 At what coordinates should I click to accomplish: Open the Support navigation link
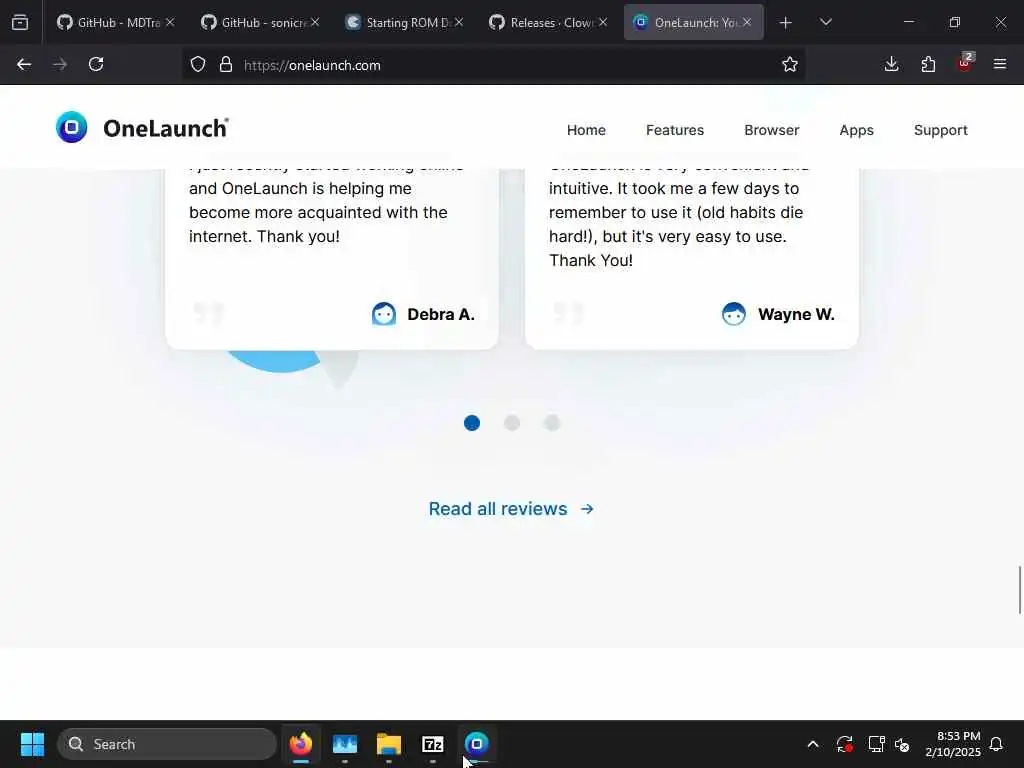point(940,130)
